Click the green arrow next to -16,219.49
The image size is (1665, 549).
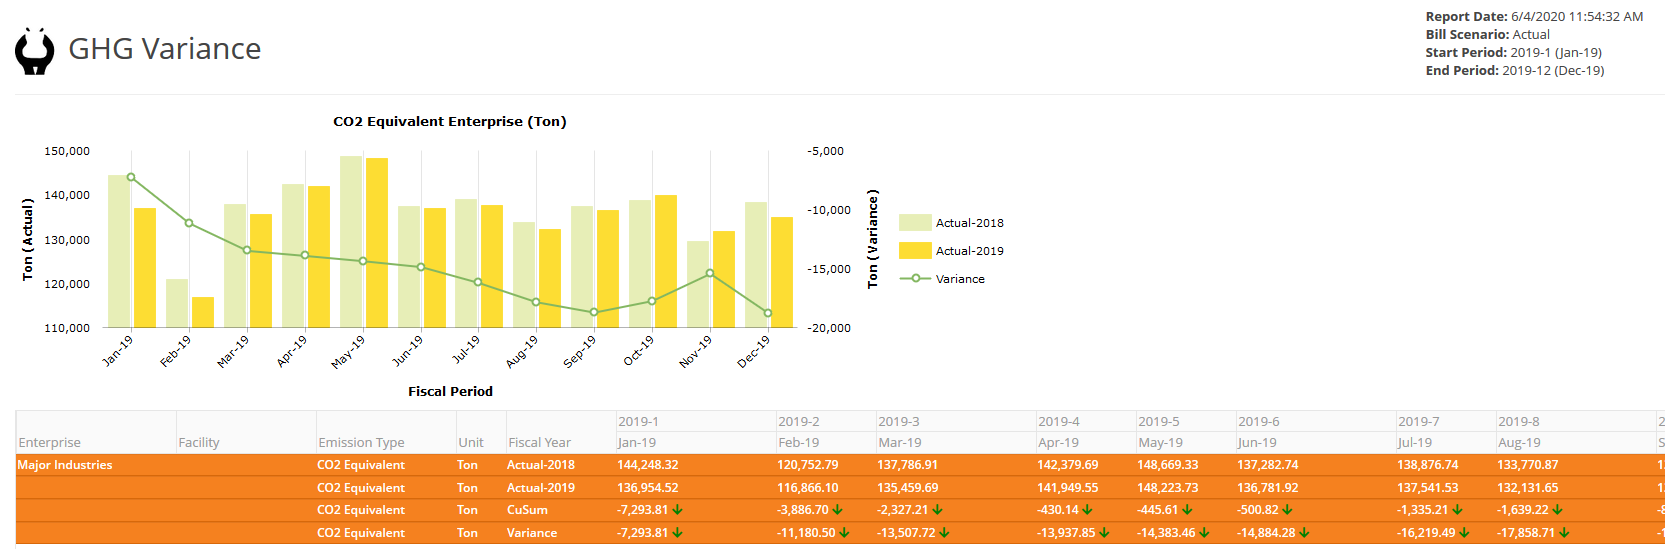pos(1465,533)
